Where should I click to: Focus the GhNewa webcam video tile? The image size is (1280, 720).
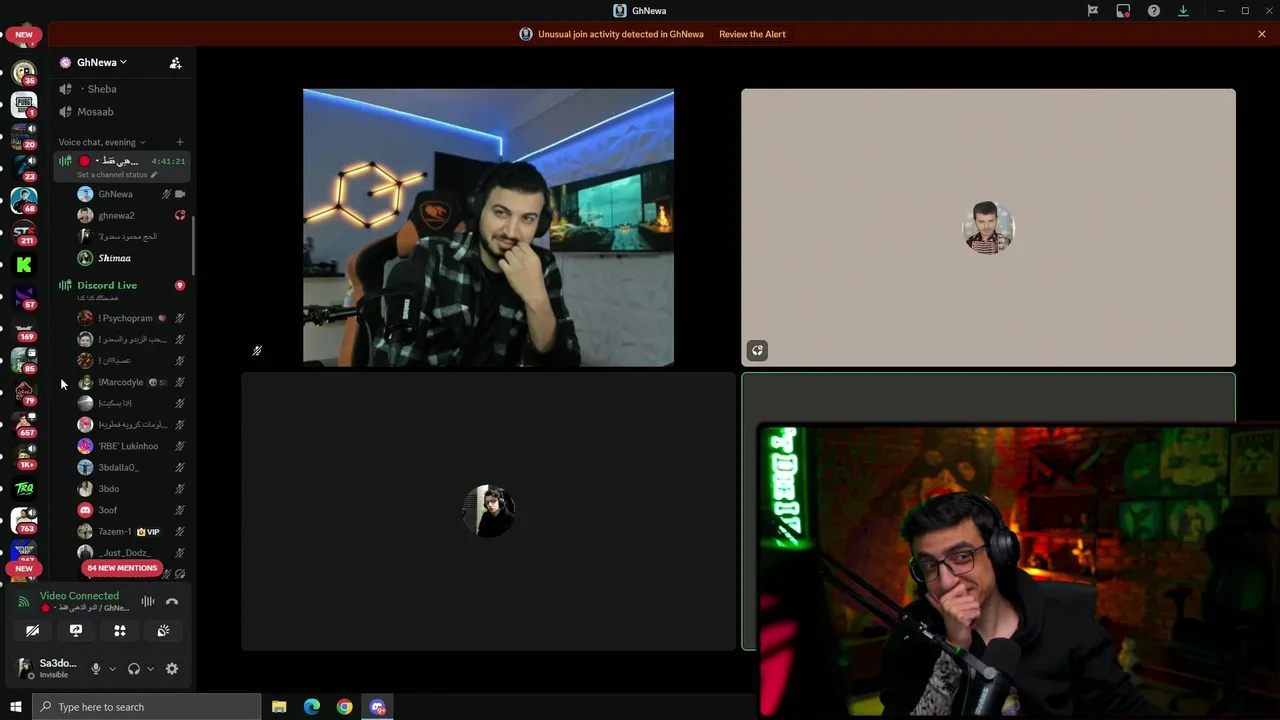488,228
